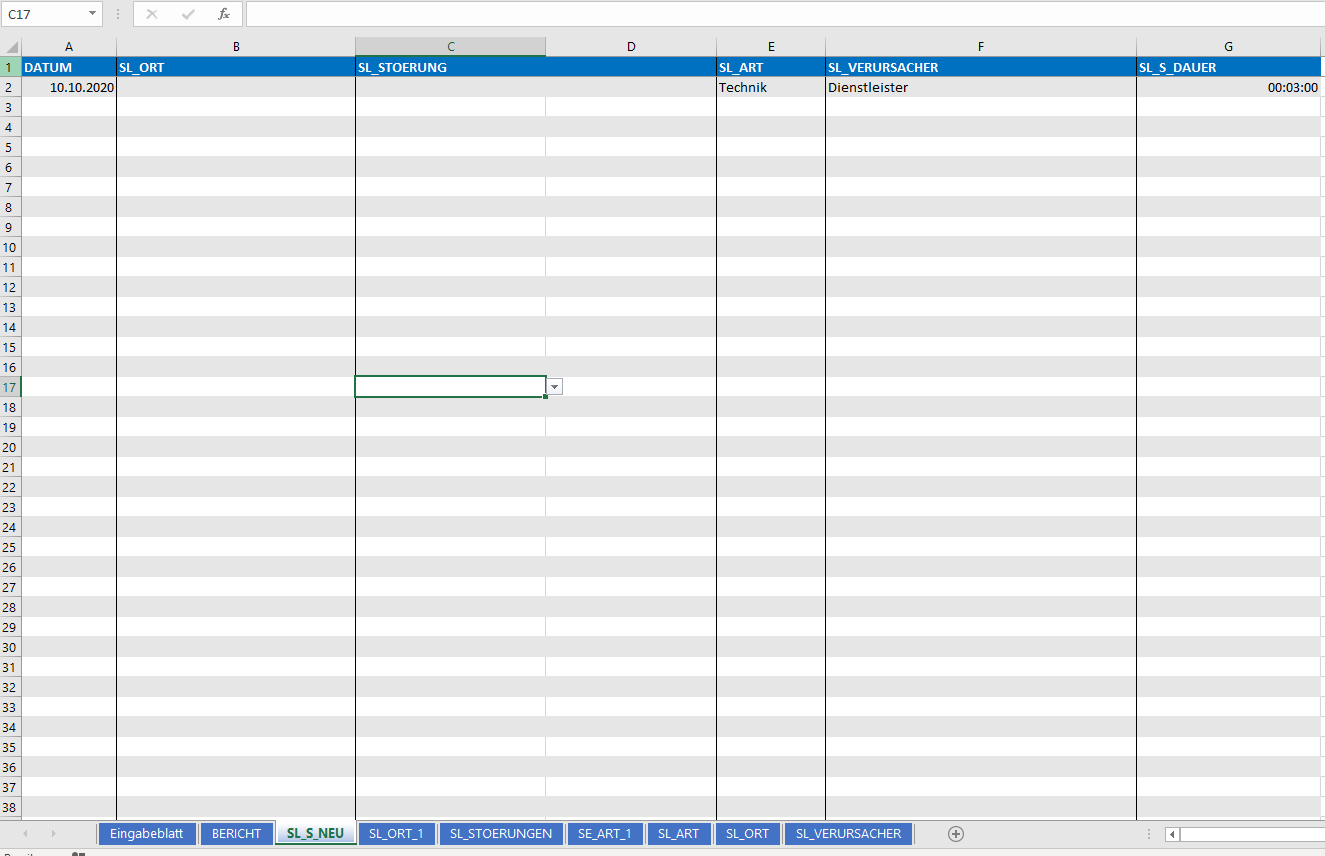Select the cell showing 00:03:00

(x=1228, y=87)
